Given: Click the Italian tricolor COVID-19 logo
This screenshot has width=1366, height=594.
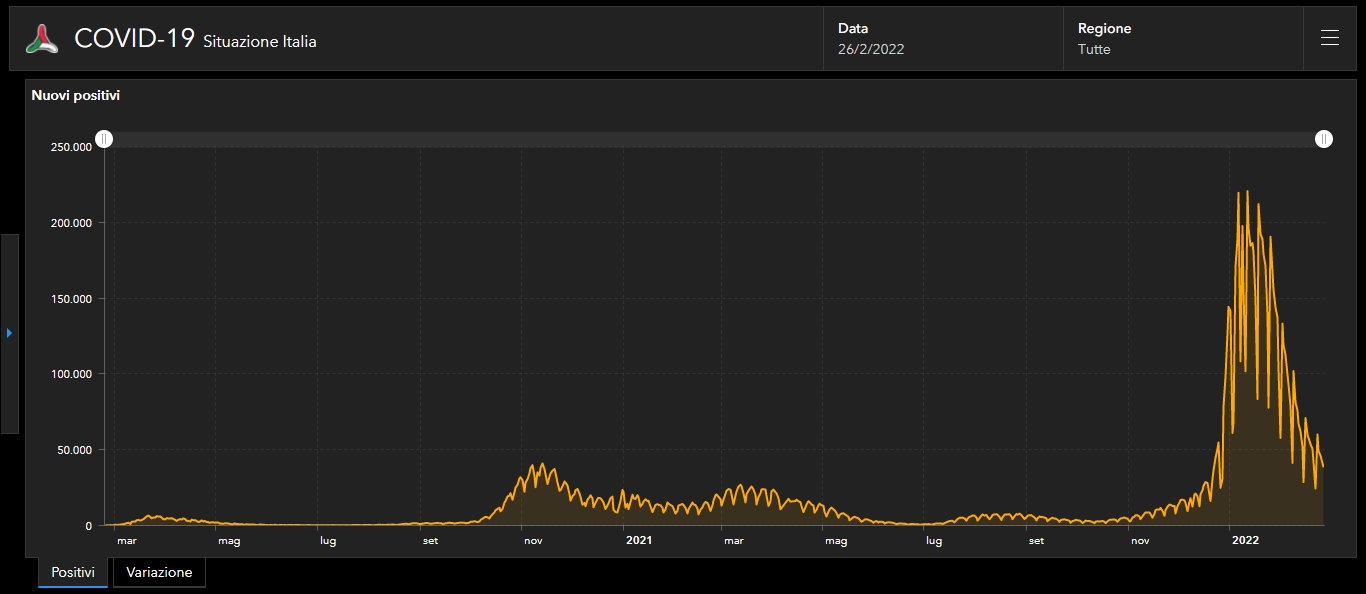Looking at the screenshot, I should click(42, 39).
